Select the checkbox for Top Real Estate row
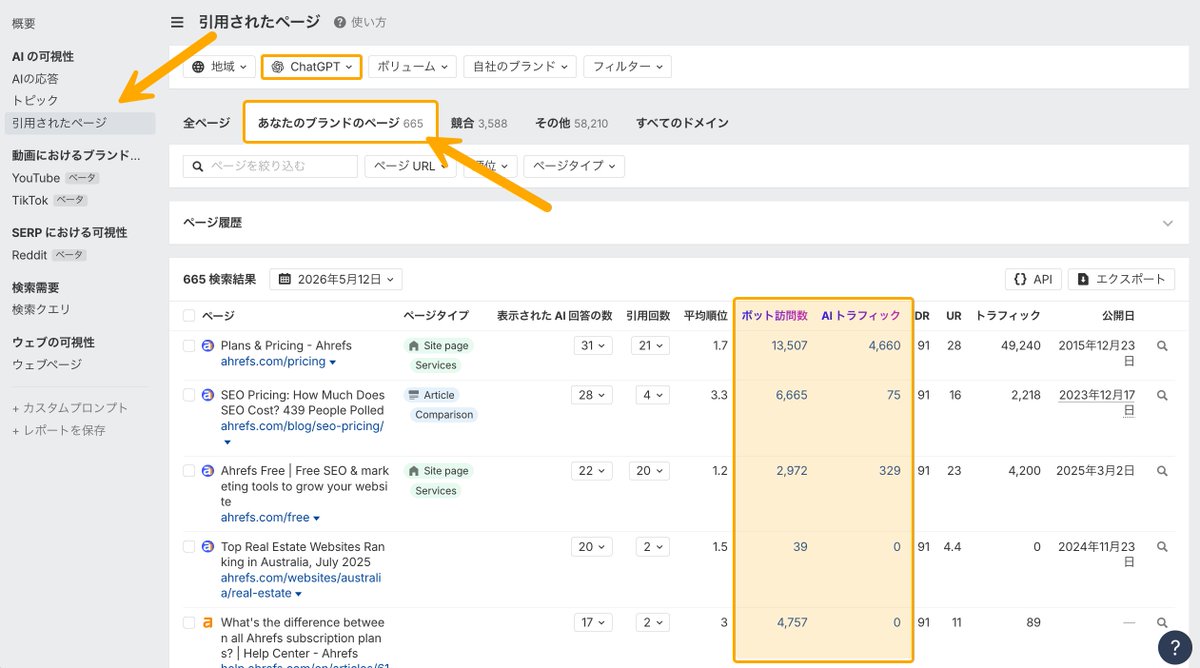Viewport: 1200px width, 668px height. coord(189,547)
